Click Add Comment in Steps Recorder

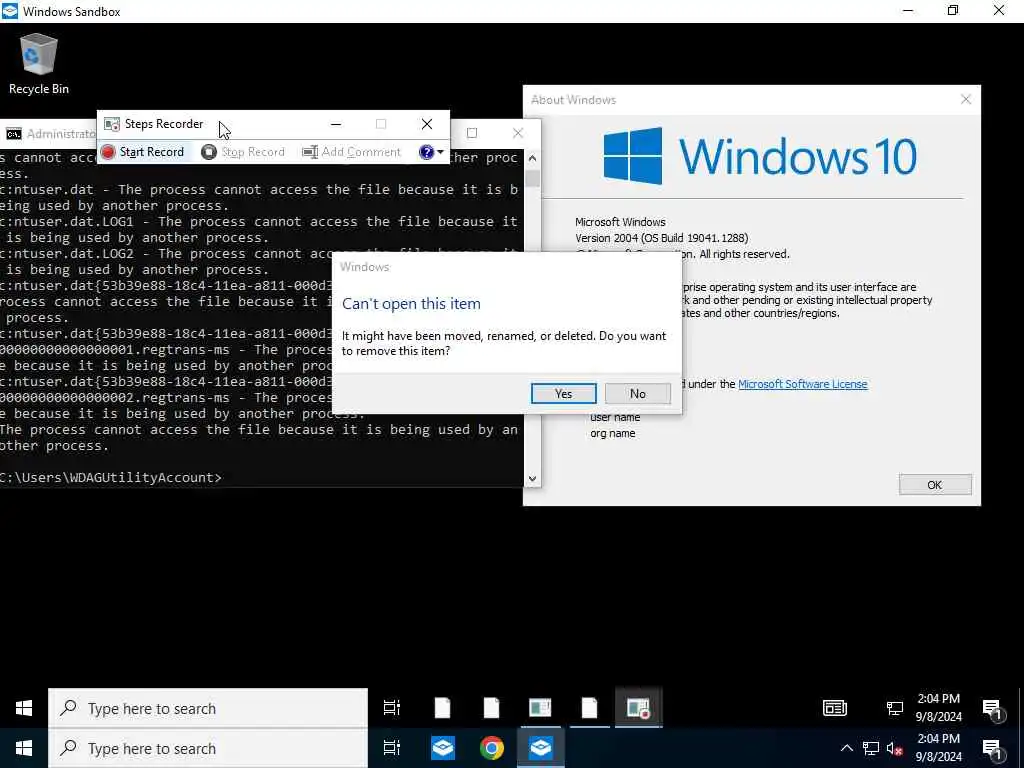(351, 152)
